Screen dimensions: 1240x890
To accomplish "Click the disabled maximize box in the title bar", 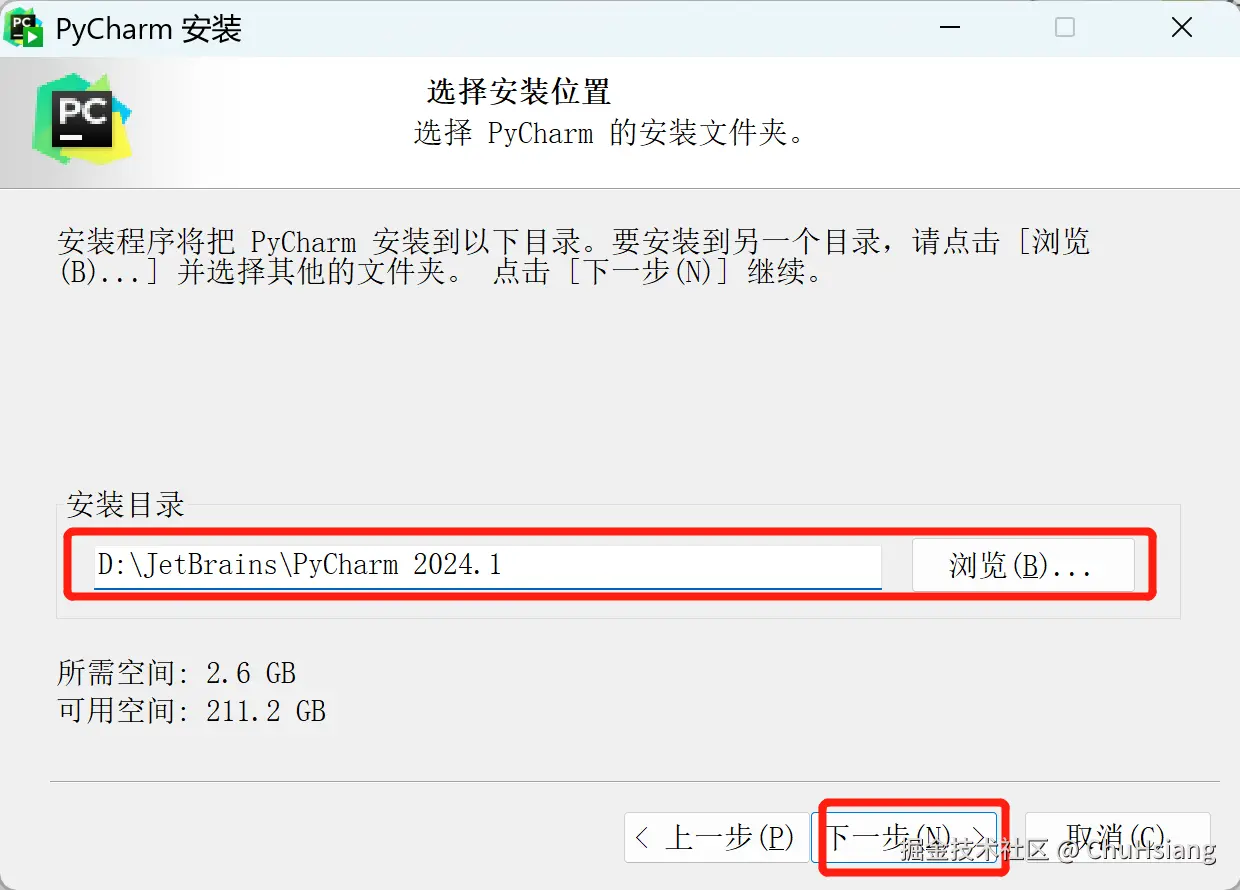I will click(1065, 28).
